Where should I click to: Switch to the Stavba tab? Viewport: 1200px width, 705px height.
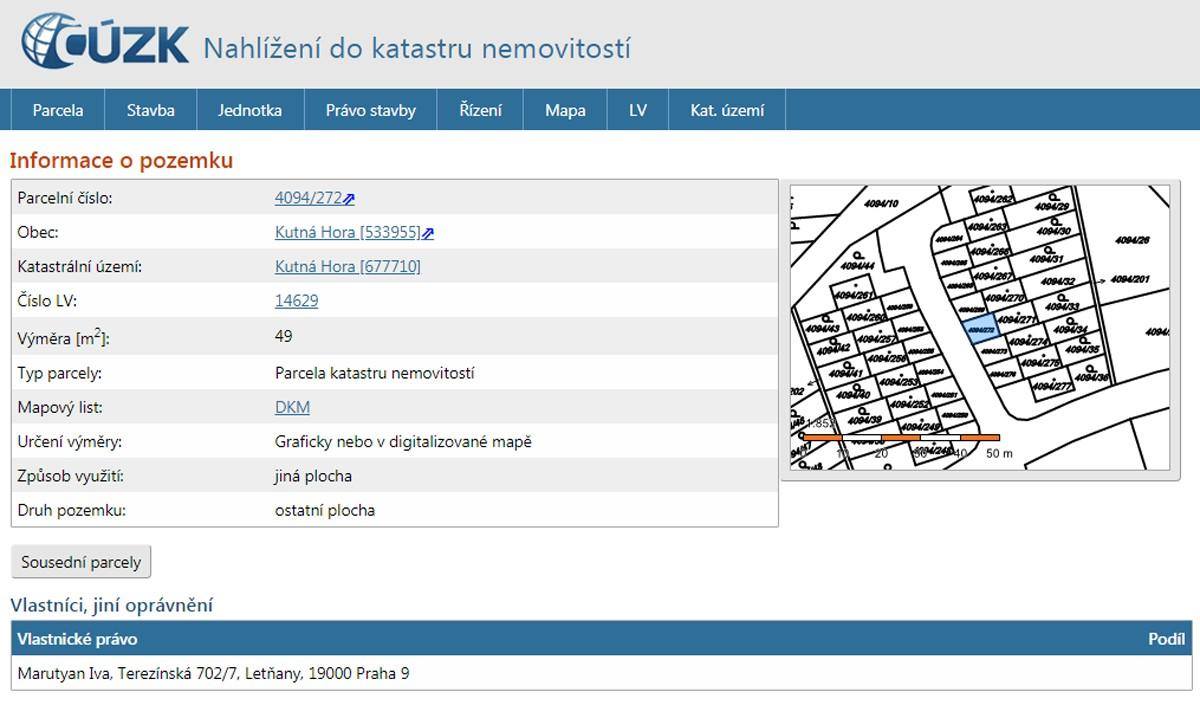pos(150,110)
